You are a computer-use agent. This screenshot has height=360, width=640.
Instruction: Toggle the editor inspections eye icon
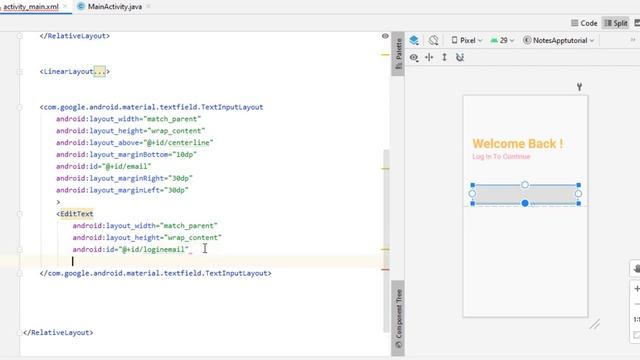point(385,36)
